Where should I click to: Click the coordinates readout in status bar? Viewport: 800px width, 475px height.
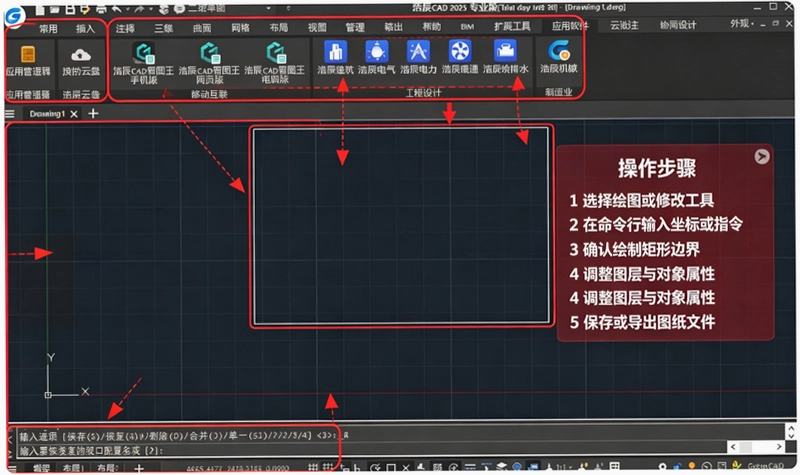pos(238,468)
